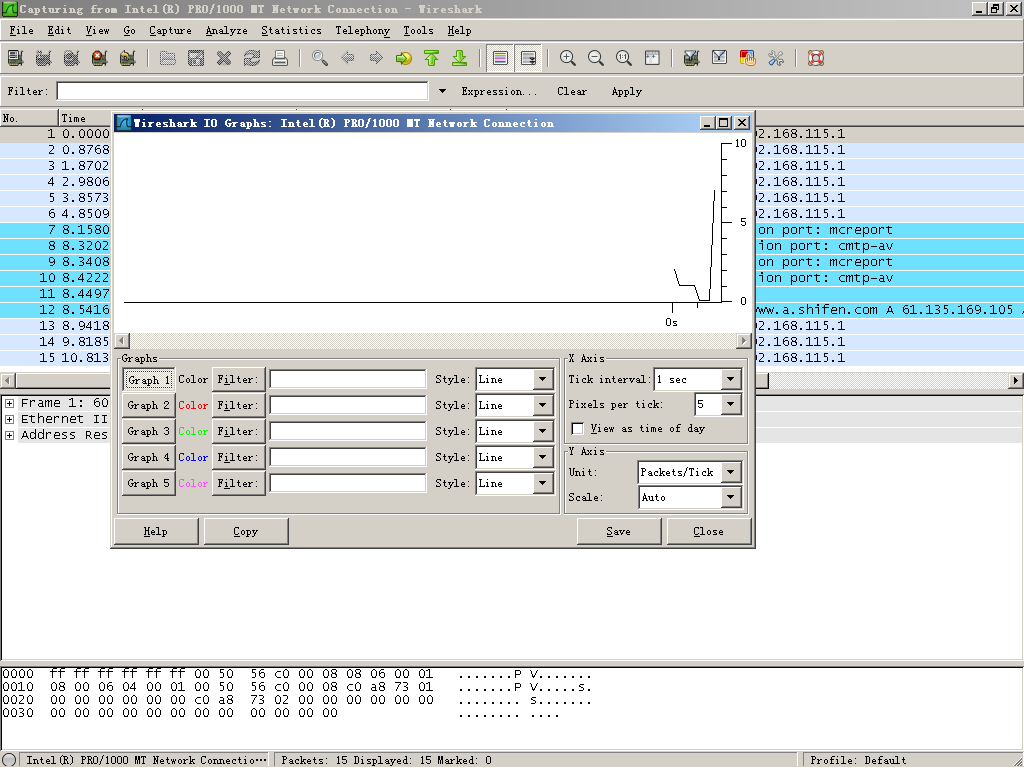Open the Statistics menu

[291, 30]
